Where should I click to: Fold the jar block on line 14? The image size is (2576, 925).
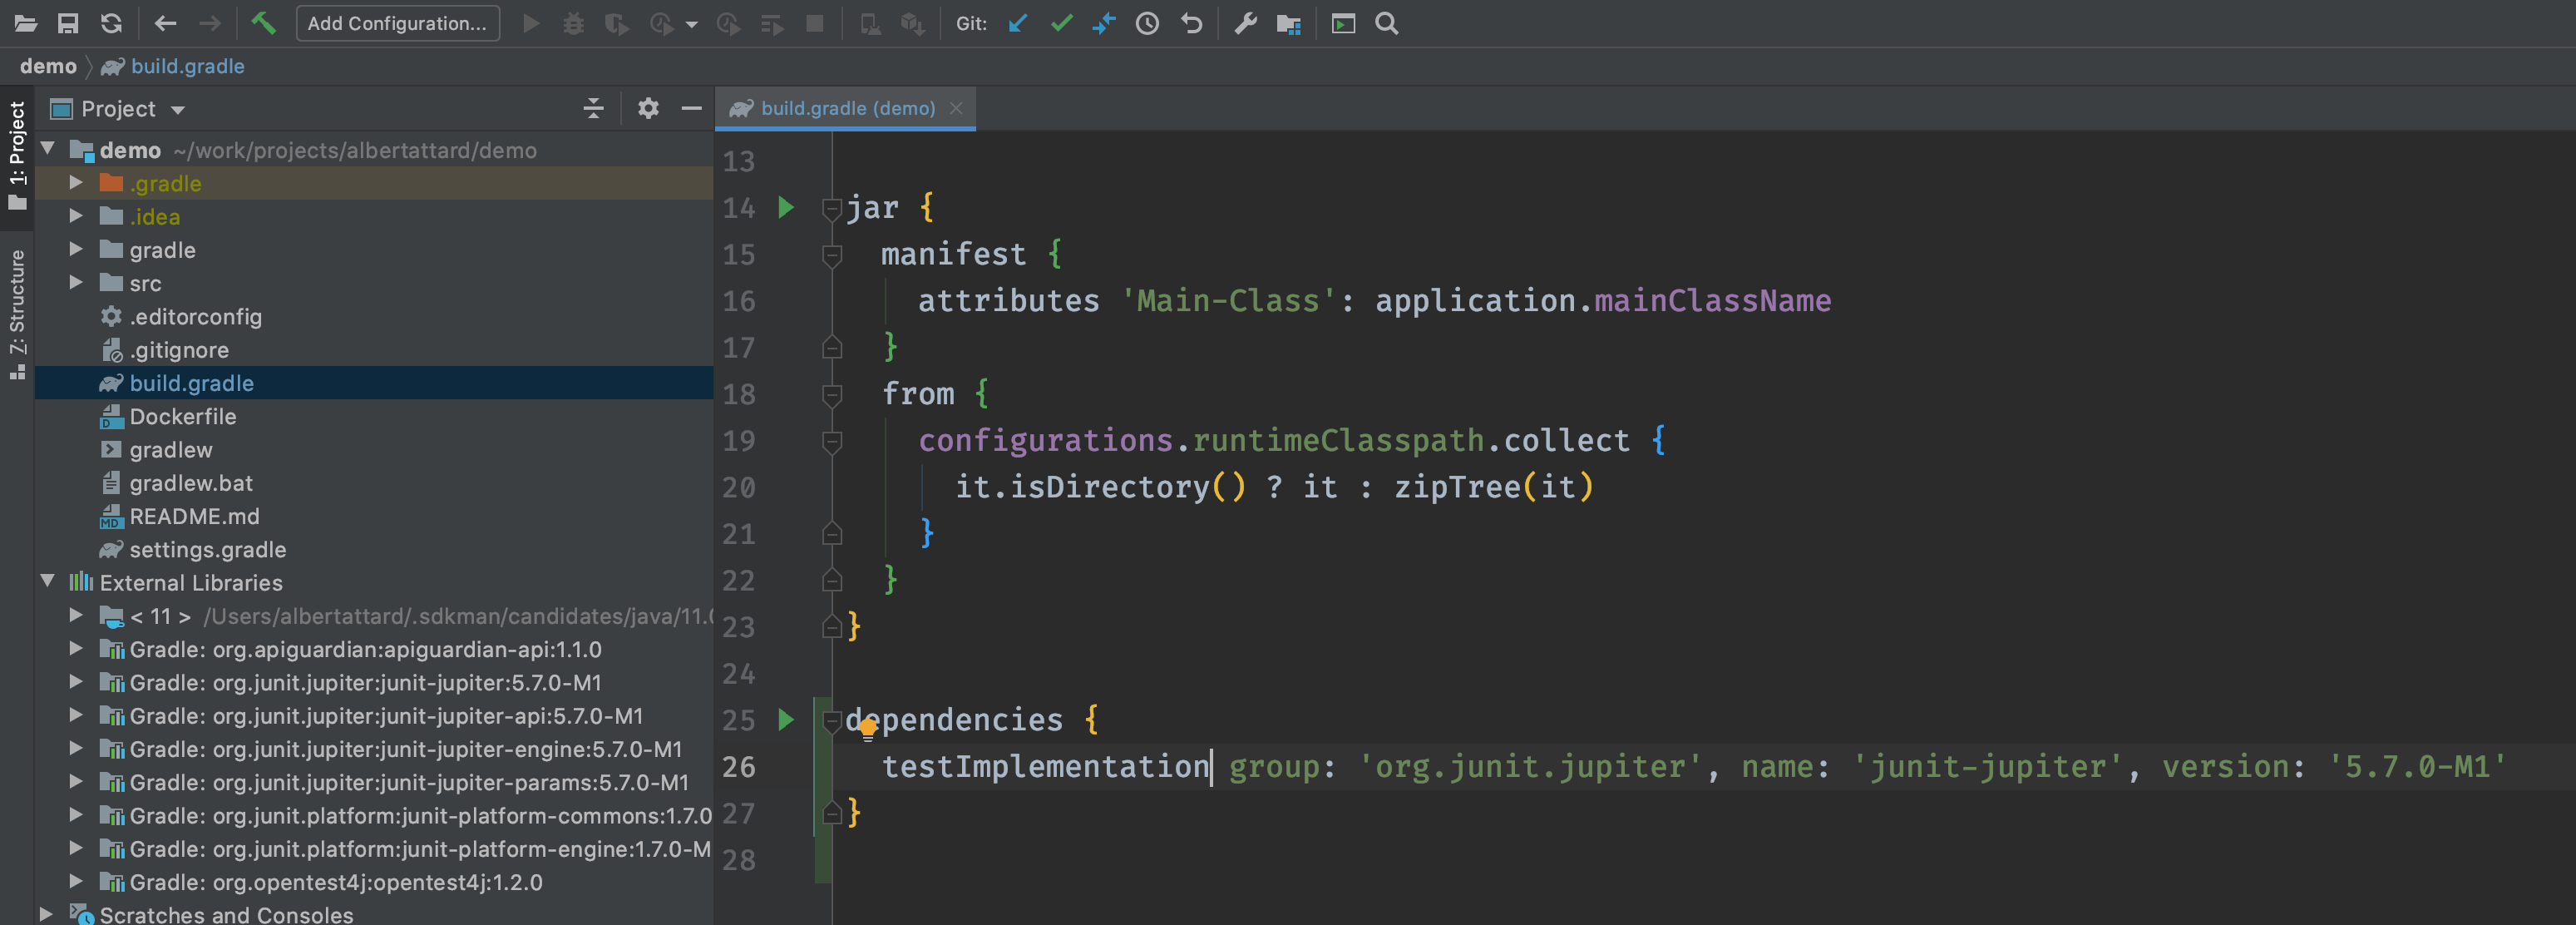click(831, 208)
